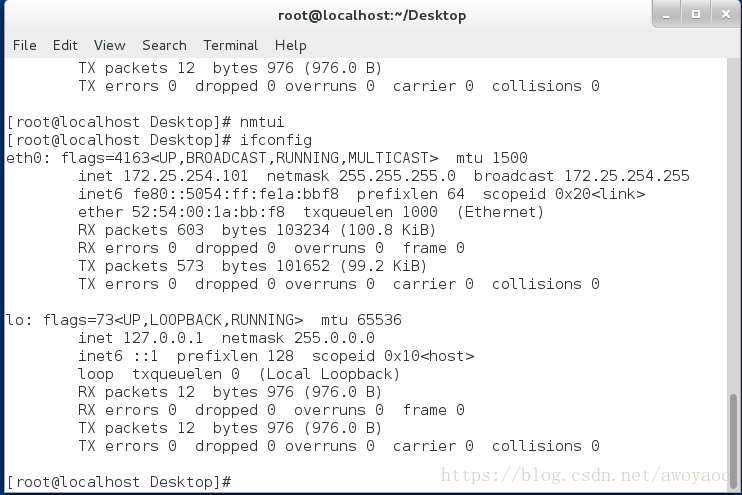The image size is (742, 495).
Task: Click flags=4163 text on eth0 line
Action: (105, 158)
